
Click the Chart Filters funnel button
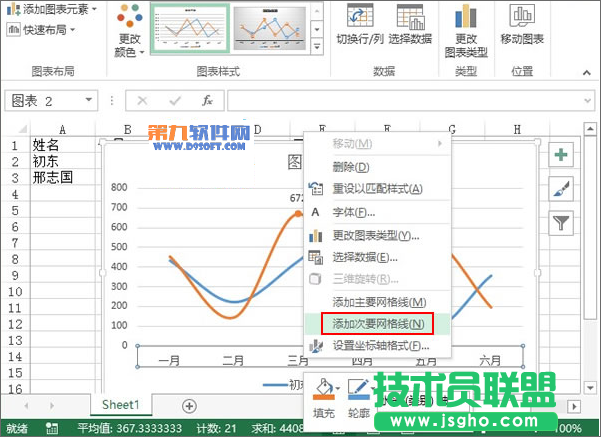[x=561, y=222]
